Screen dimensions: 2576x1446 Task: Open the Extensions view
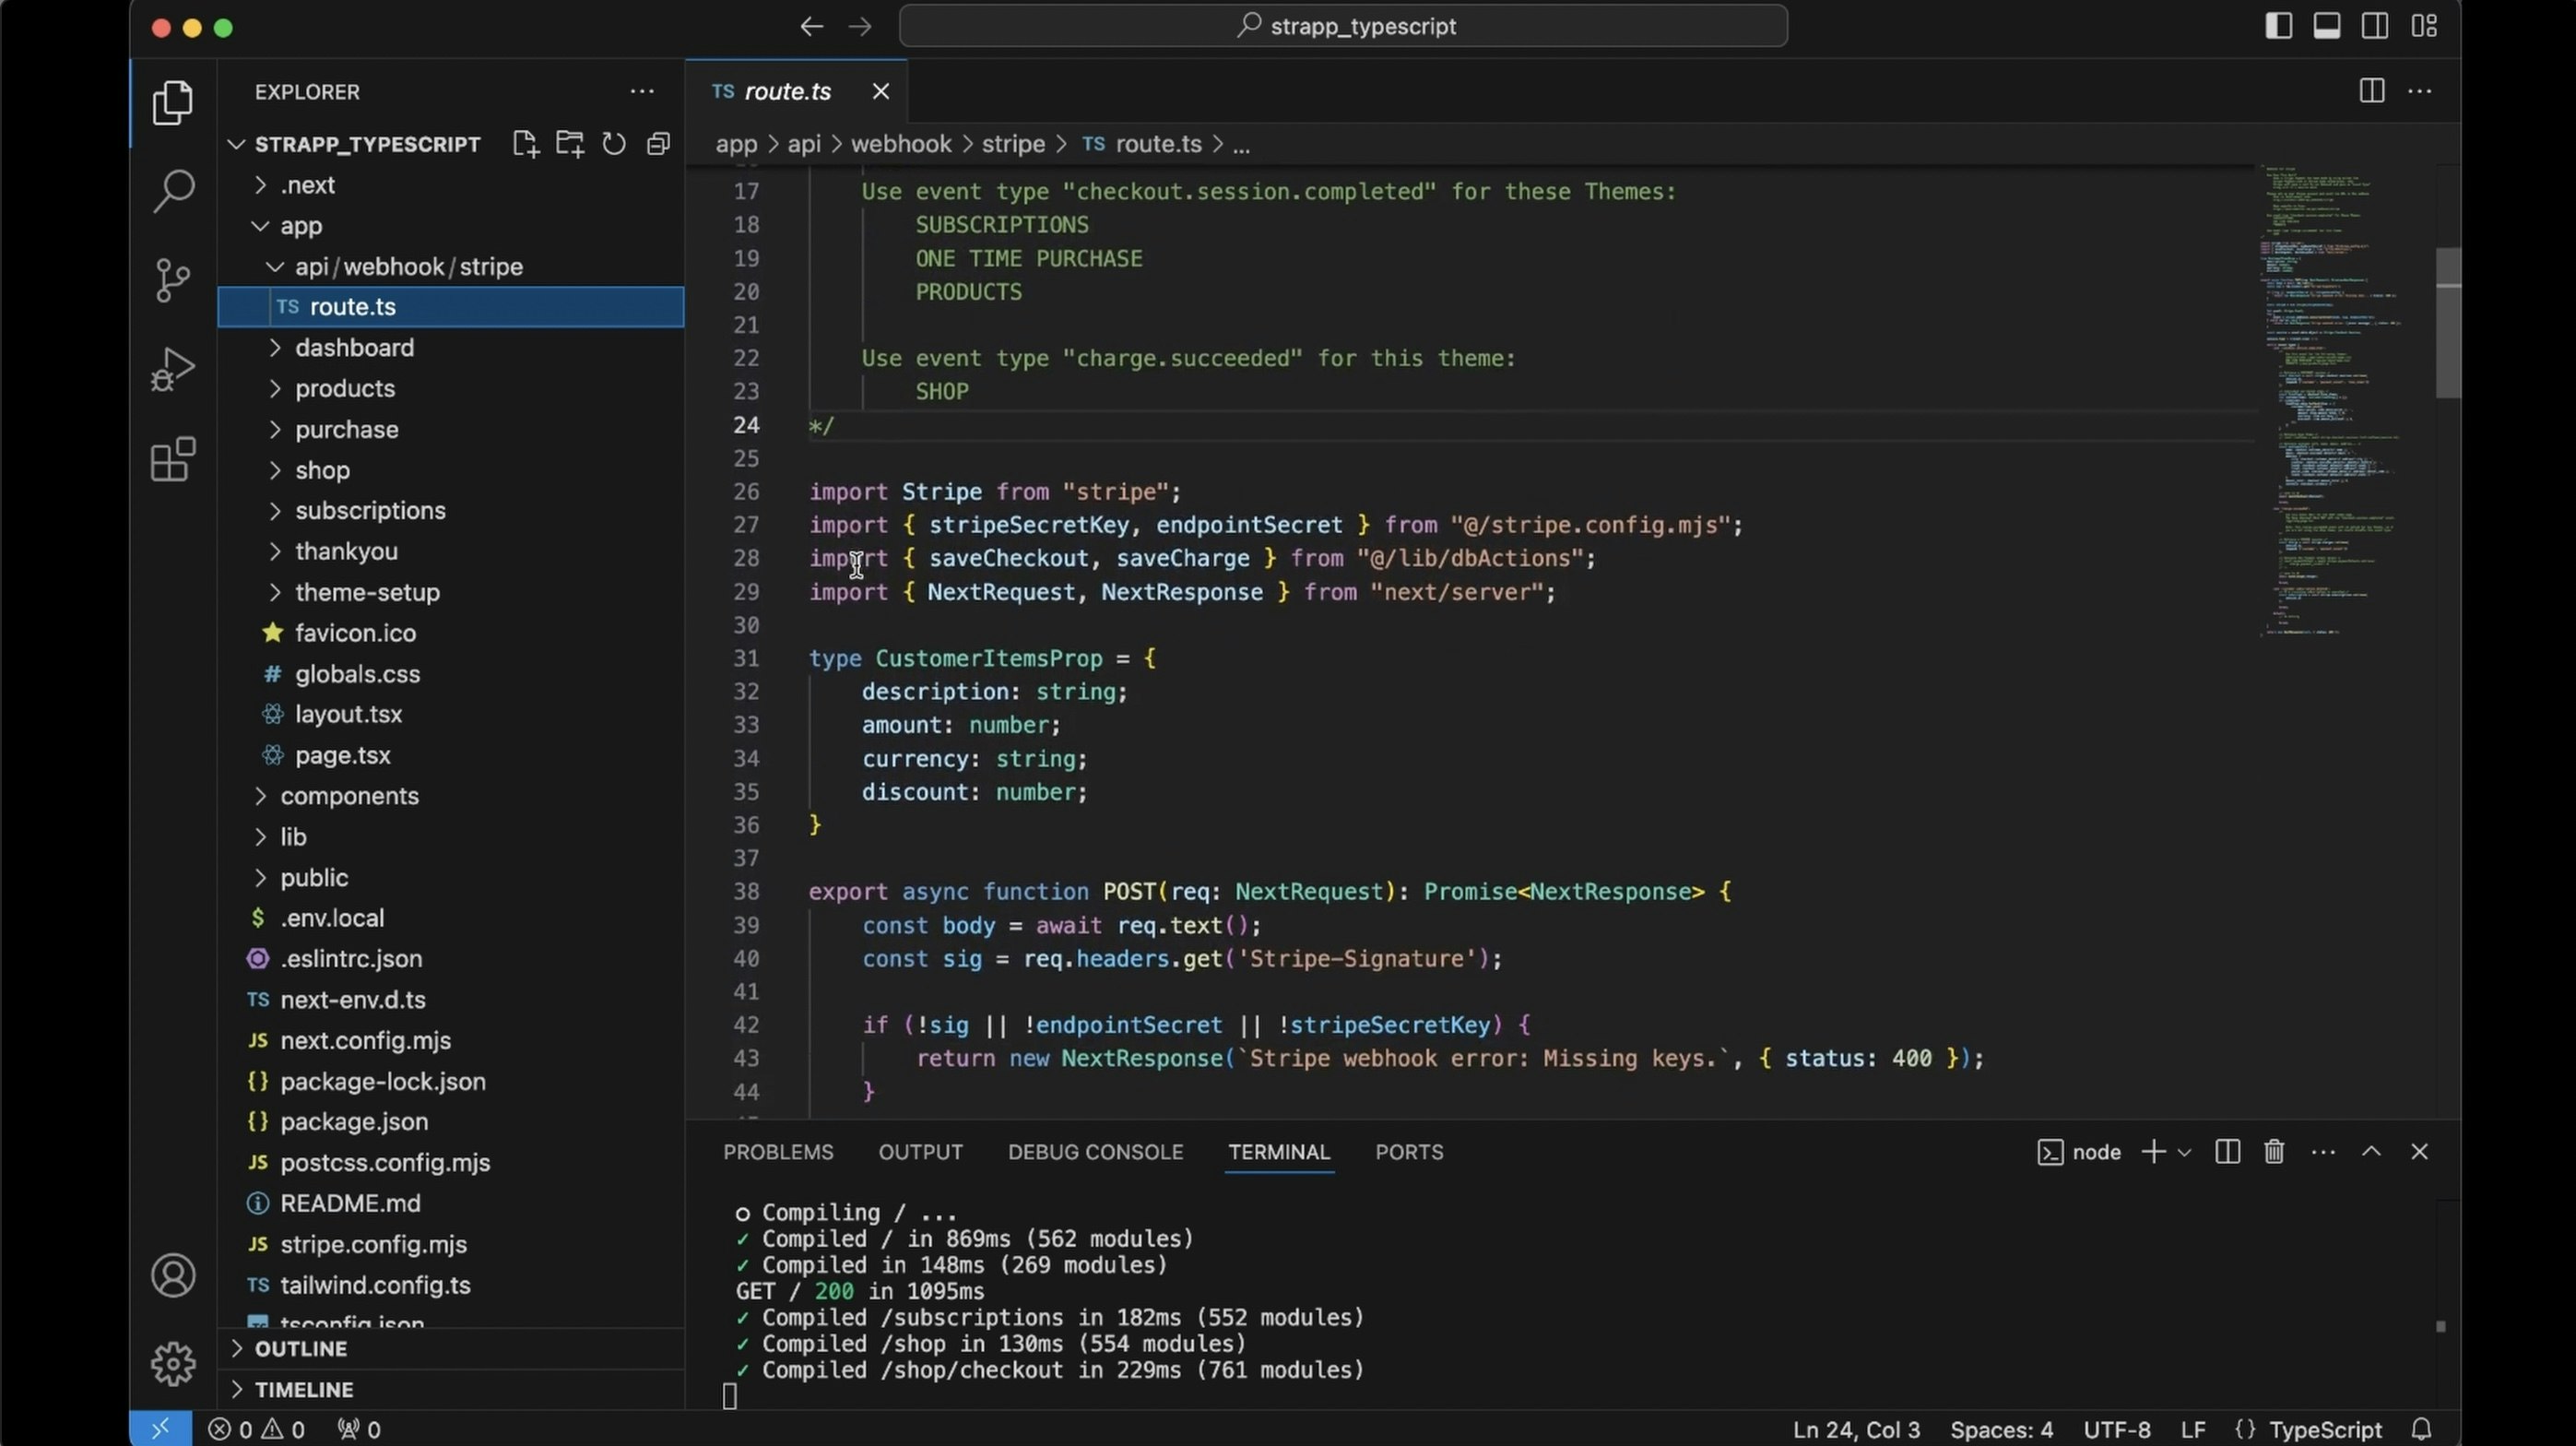173,459
